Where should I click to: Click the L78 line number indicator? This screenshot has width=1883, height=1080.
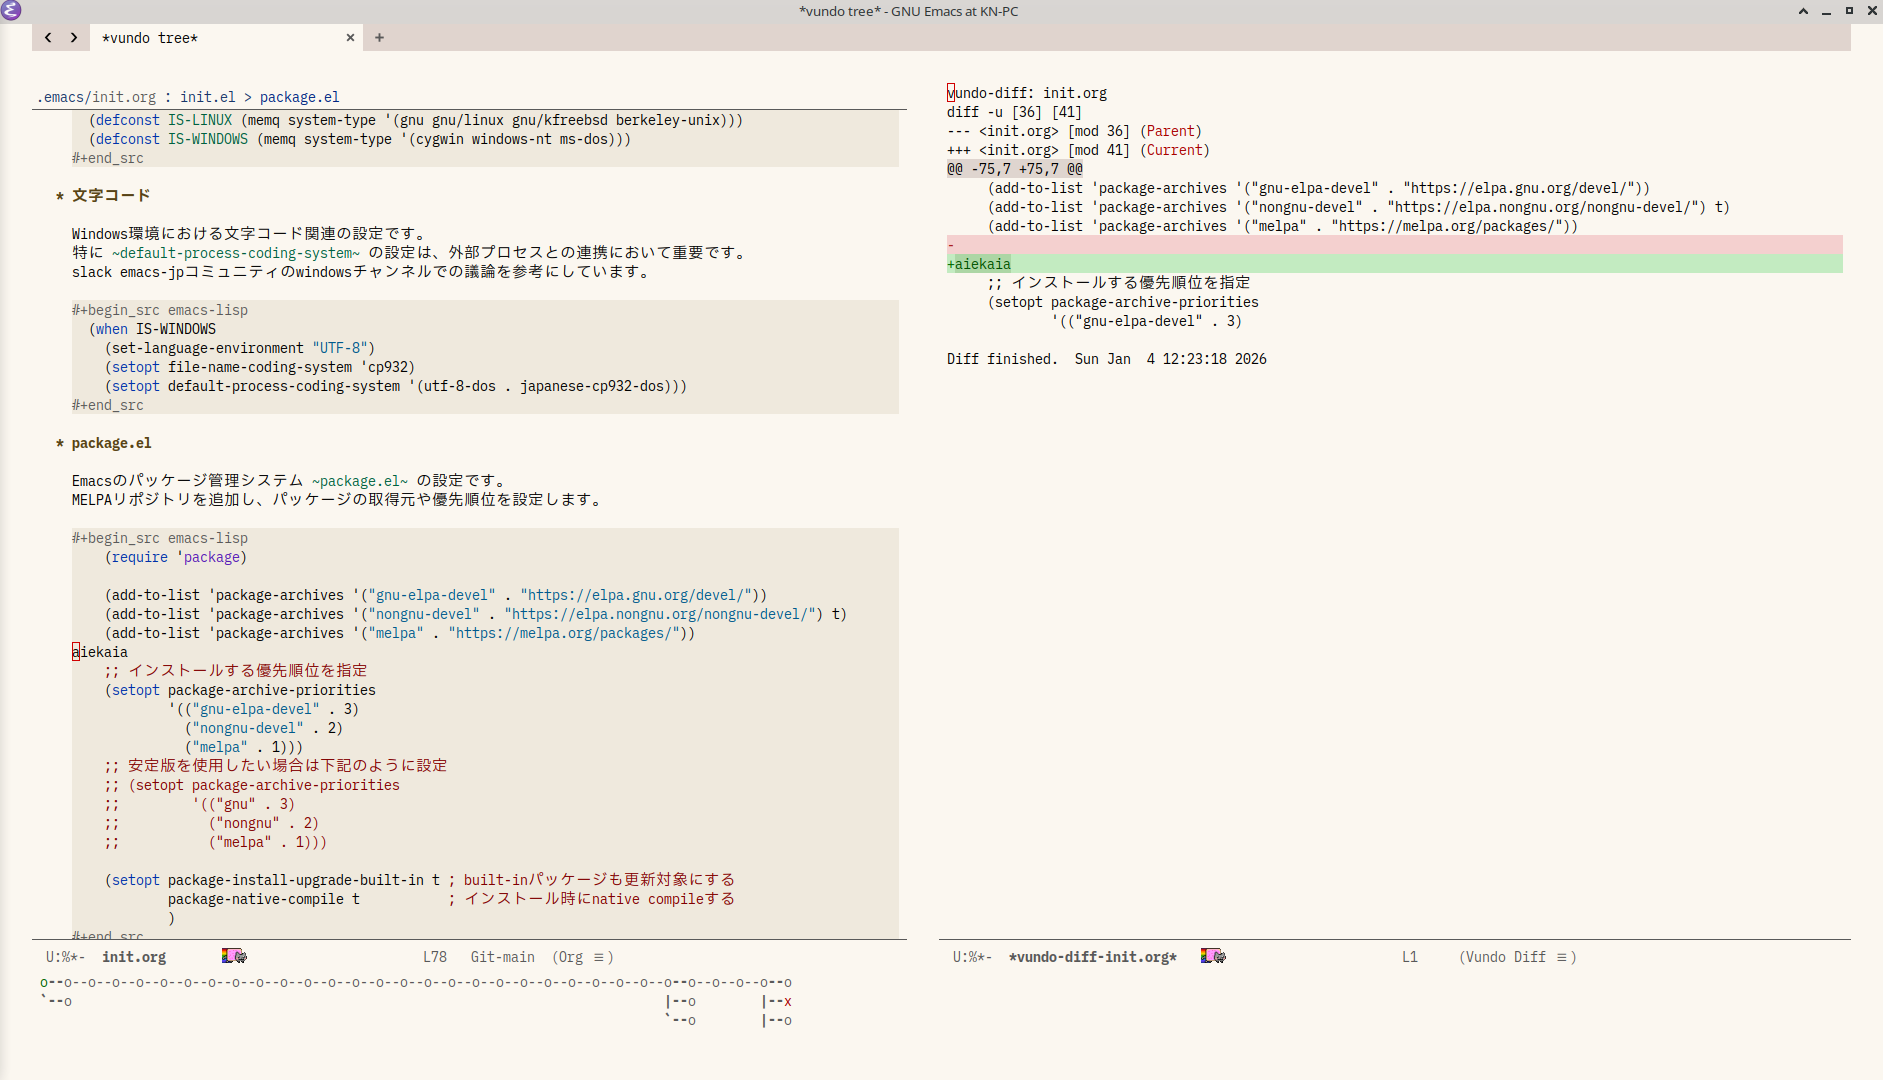(435, 957)
